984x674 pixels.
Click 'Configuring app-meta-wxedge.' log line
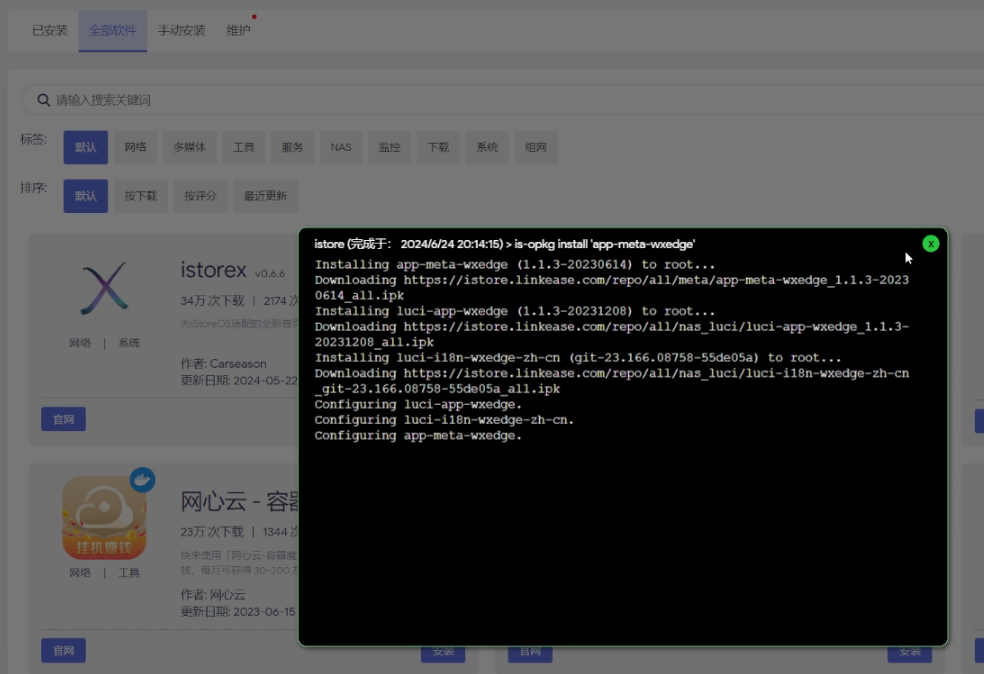418,436
